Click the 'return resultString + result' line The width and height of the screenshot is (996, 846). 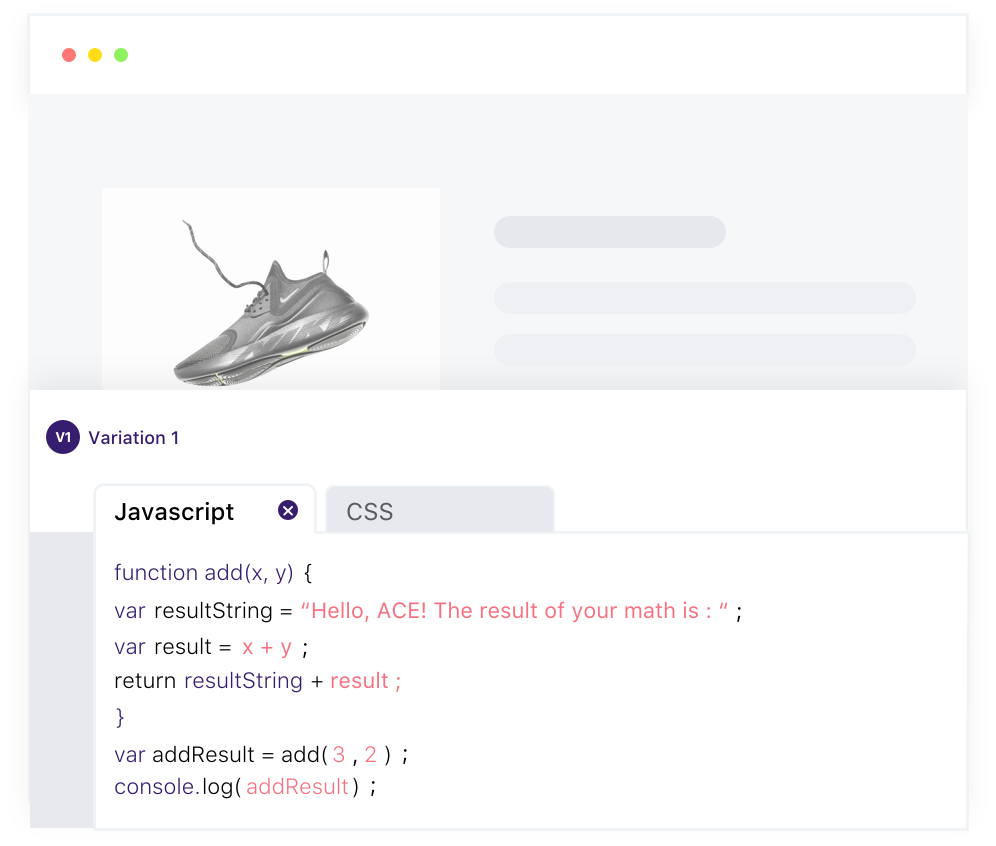click(257, 681)
